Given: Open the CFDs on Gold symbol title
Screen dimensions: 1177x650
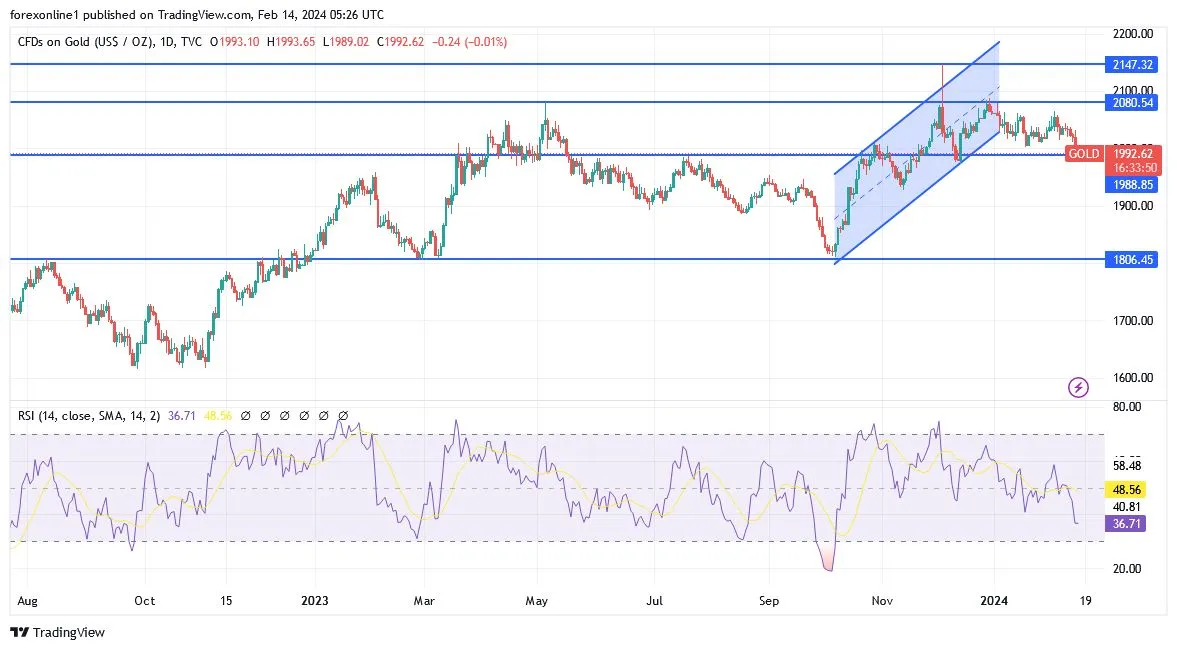Looking at the screenshot, I should click(85, 42).
